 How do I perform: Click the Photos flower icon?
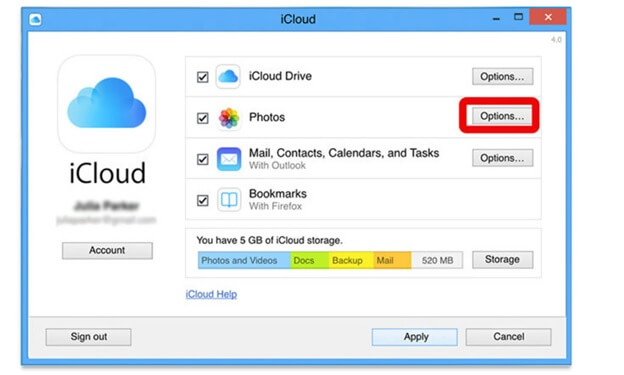pos(229,118)
